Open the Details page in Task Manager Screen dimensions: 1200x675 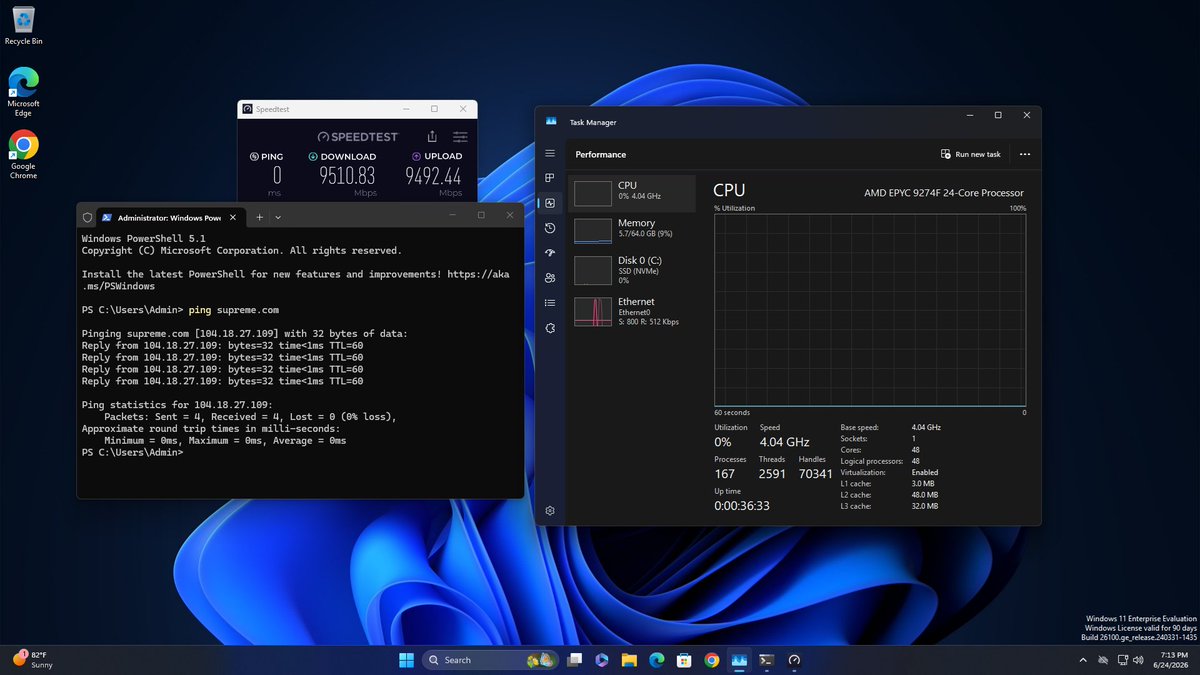click(550, 303)
